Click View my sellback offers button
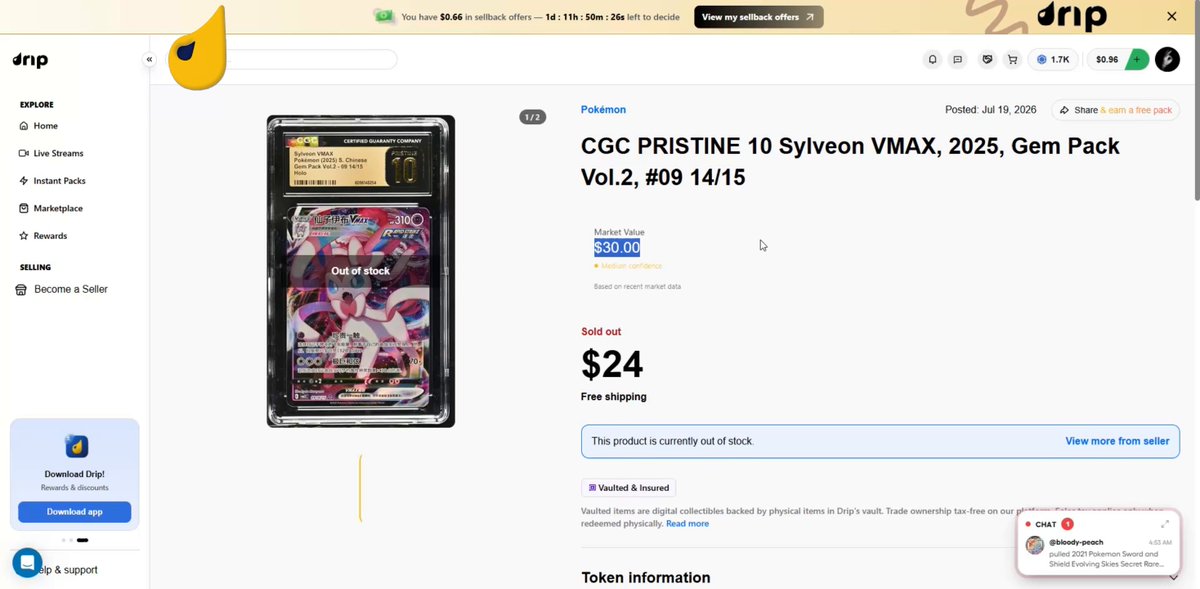 tap(759, 17)
